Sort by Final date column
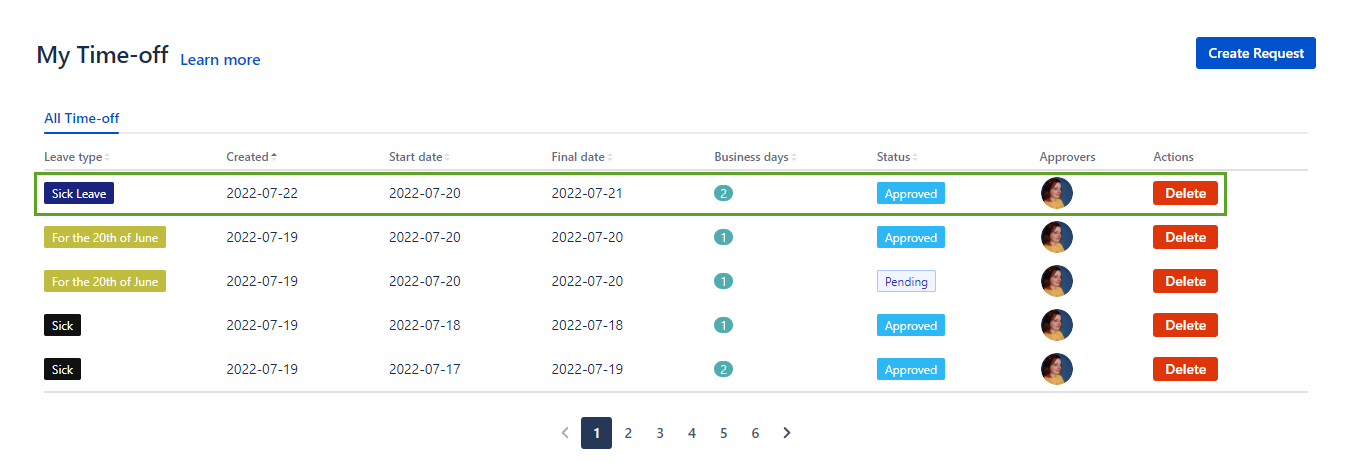Viewport: 1348px width, 476px height. coord(581,157)
